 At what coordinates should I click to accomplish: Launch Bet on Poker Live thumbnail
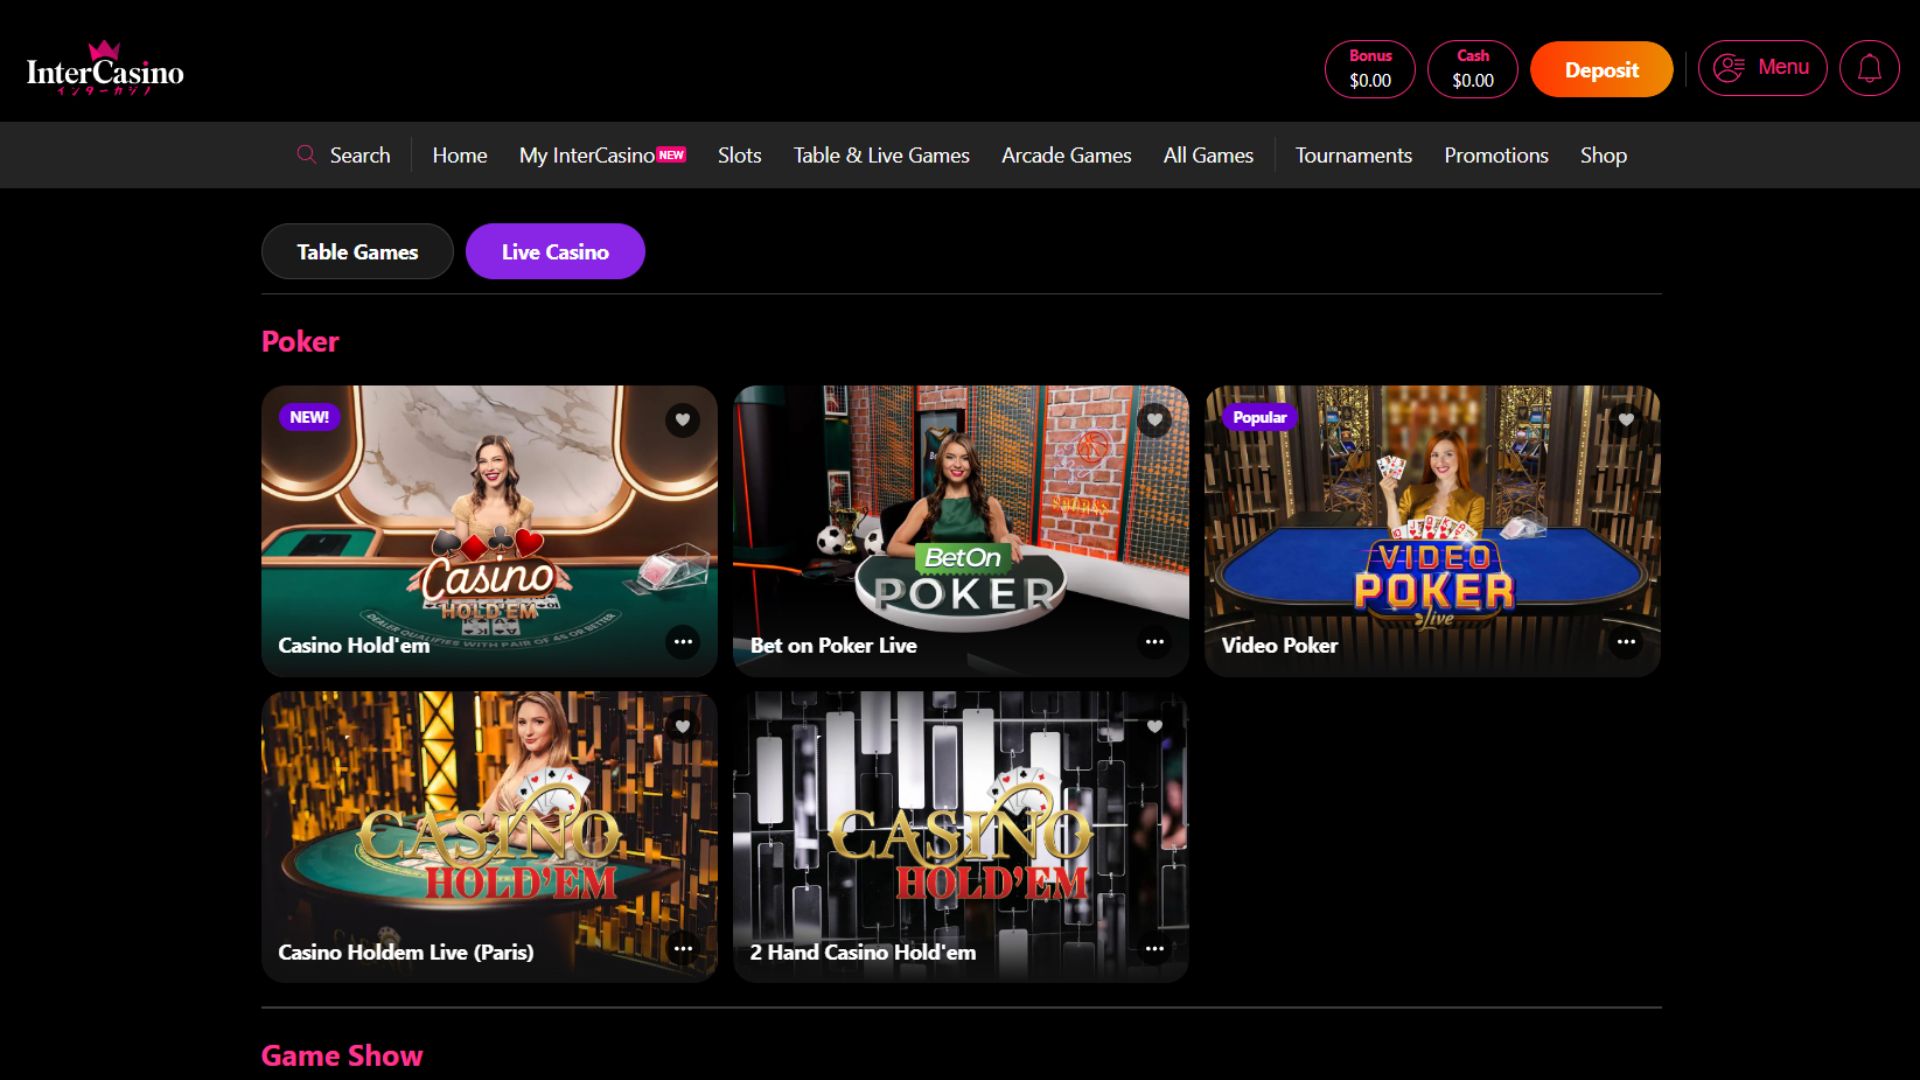[961, 530]
